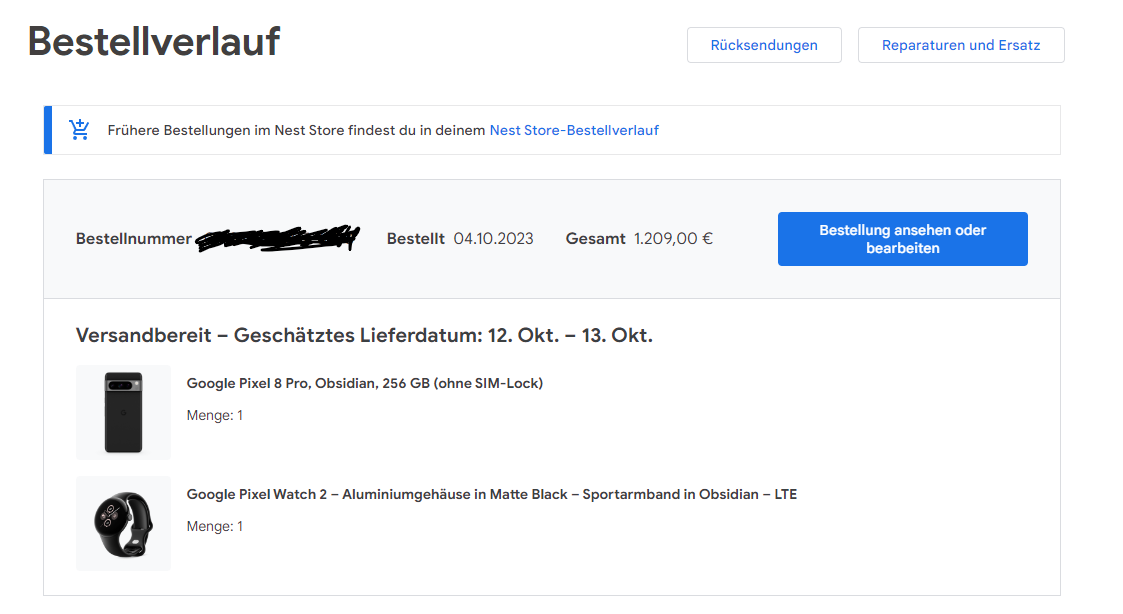The width and height of the screenshot is (1123, 614).
Task: Click the Gesamt label in order header
Action: [595, 239]
